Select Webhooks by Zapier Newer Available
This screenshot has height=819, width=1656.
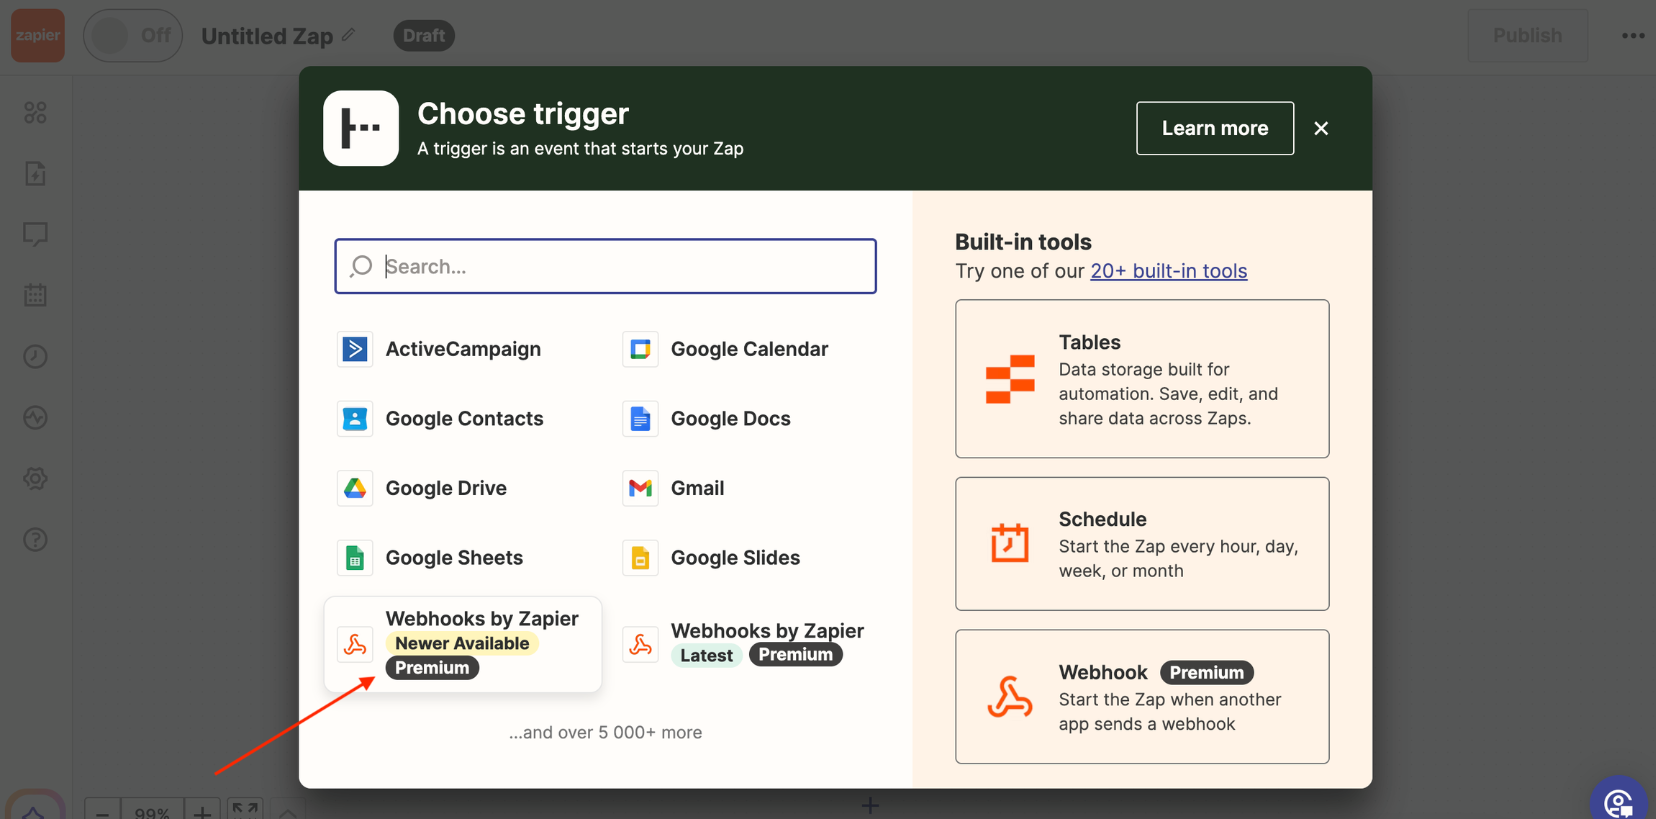click(x=463, y=643)
